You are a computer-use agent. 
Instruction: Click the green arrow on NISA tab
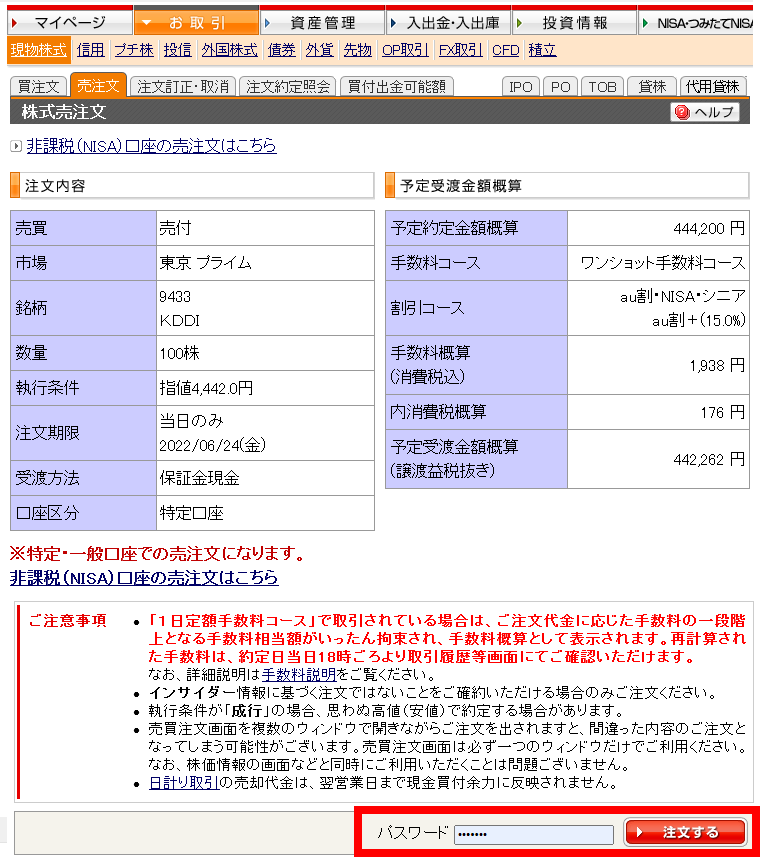point(646,23)
